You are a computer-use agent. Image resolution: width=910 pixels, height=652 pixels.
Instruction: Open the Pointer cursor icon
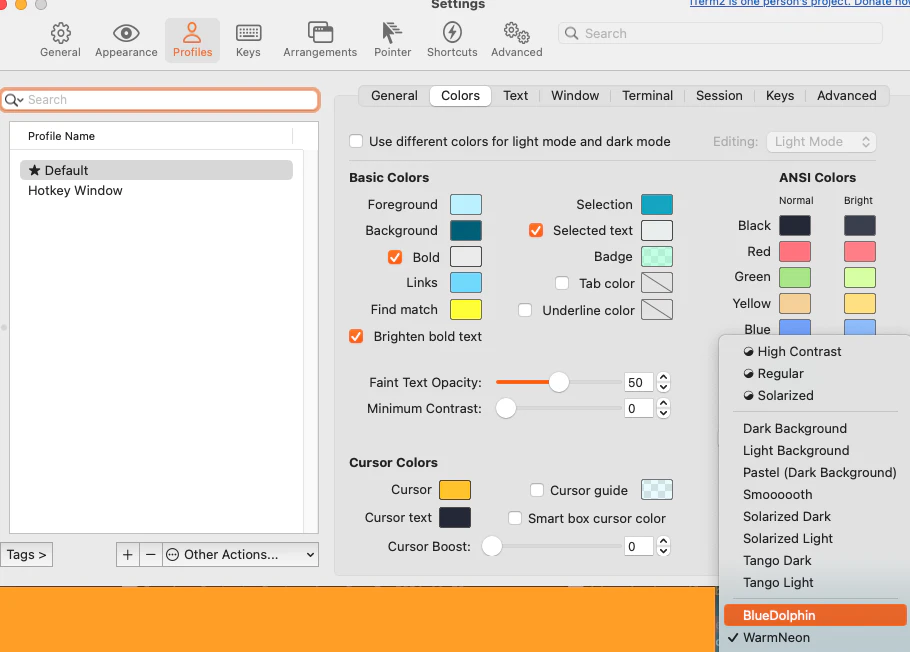392,40
